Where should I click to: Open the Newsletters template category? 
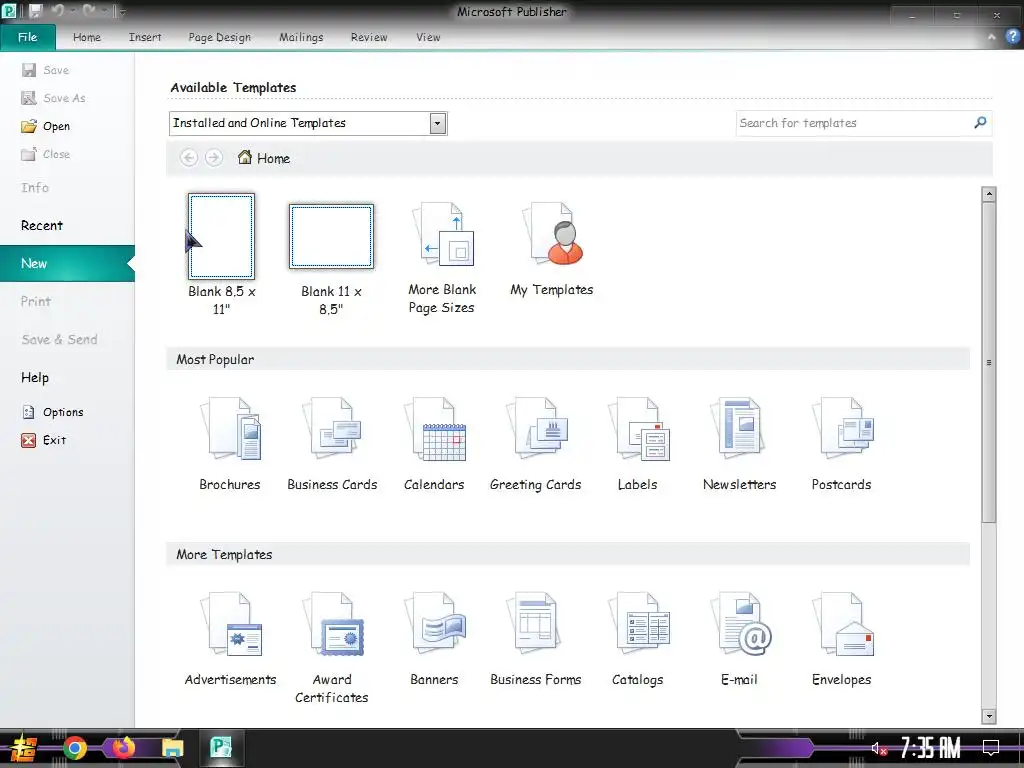click(739, 444)
